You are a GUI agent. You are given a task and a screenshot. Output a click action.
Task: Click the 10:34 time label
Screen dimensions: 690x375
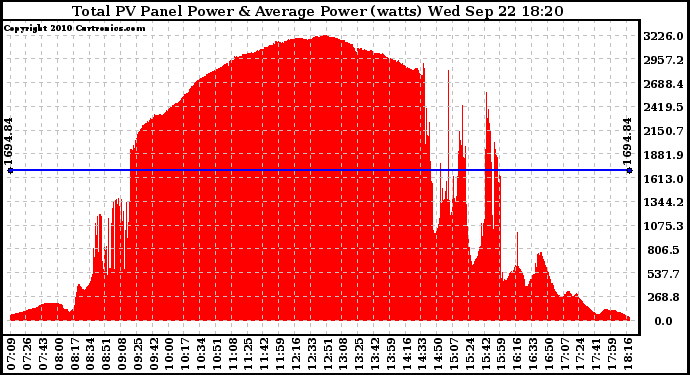click(200, 355)
